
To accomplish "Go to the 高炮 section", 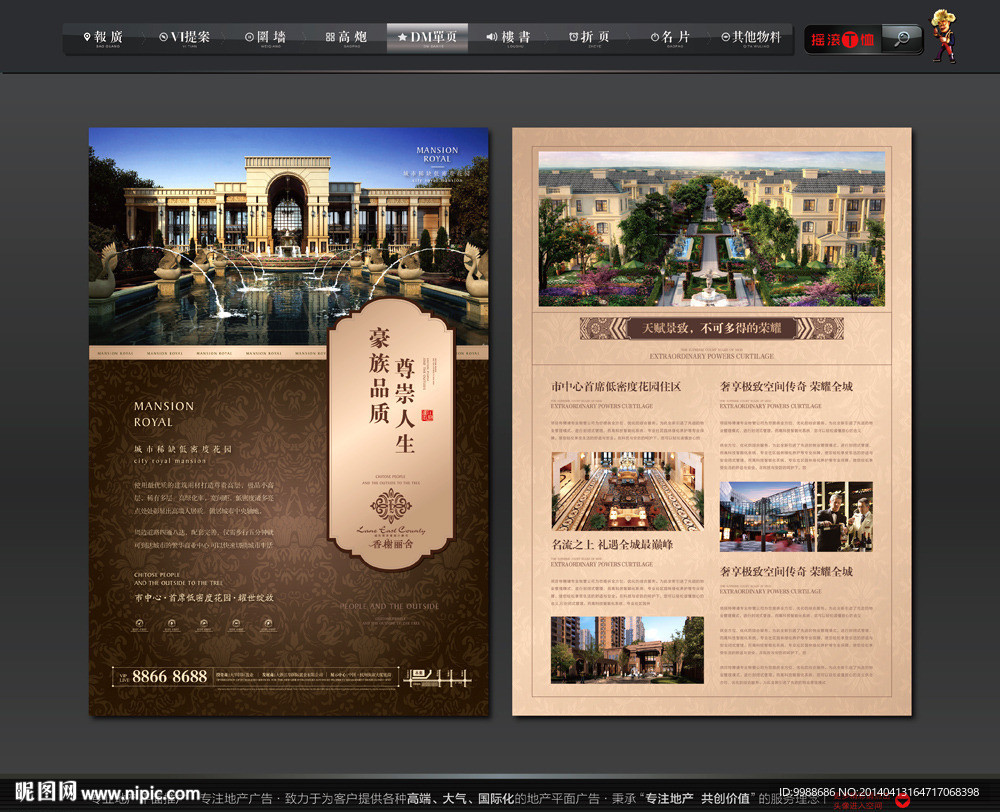I will [x=346, y=38].
